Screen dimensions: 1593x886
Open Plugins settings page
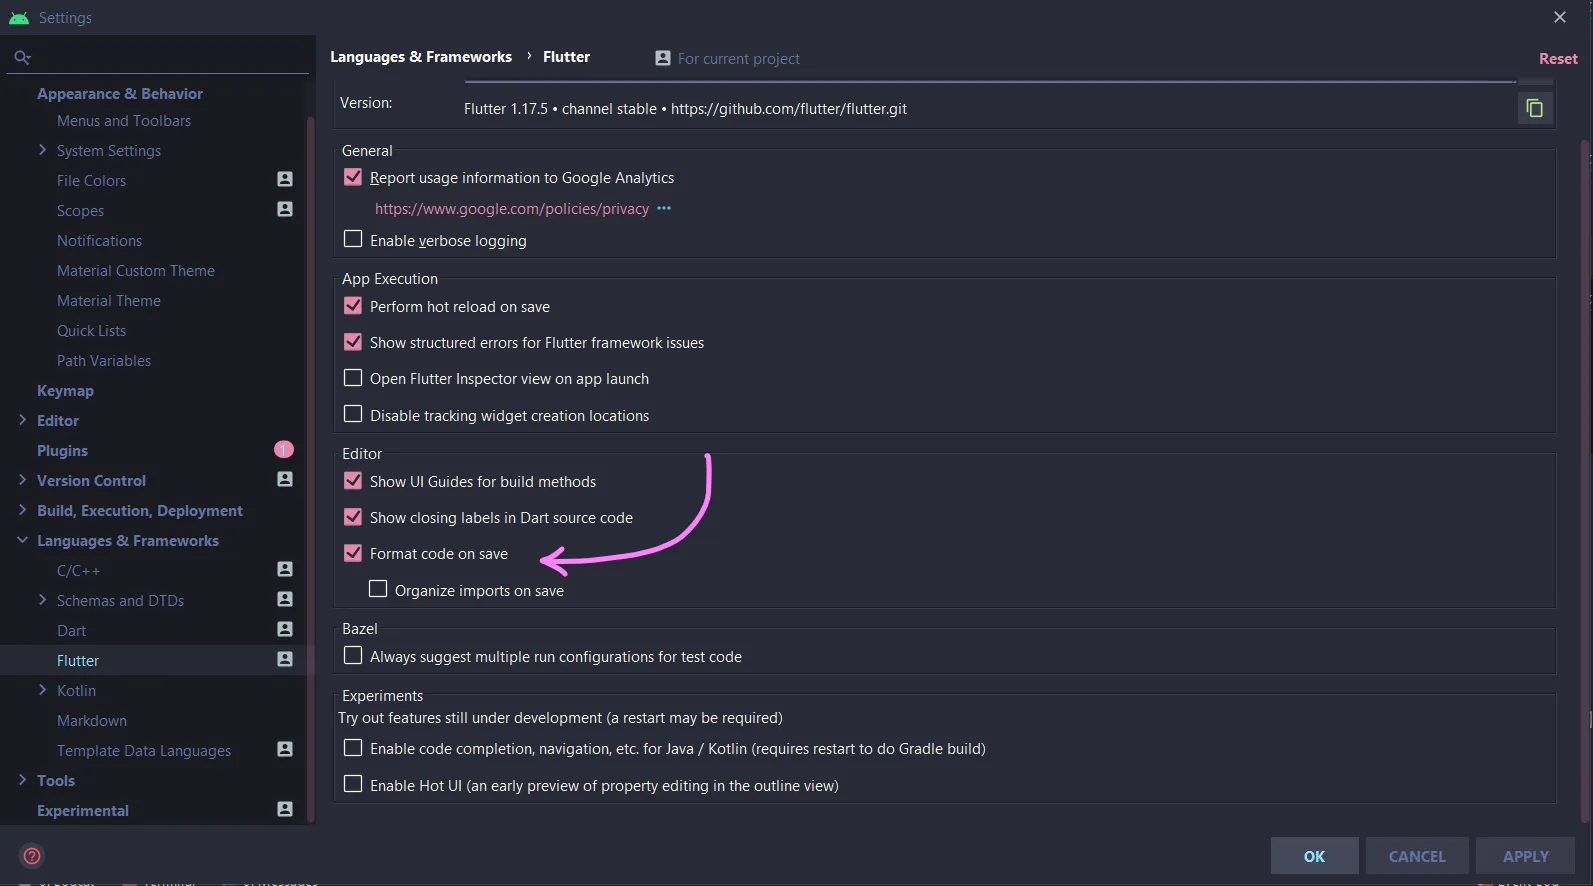(x=62, y=451)
